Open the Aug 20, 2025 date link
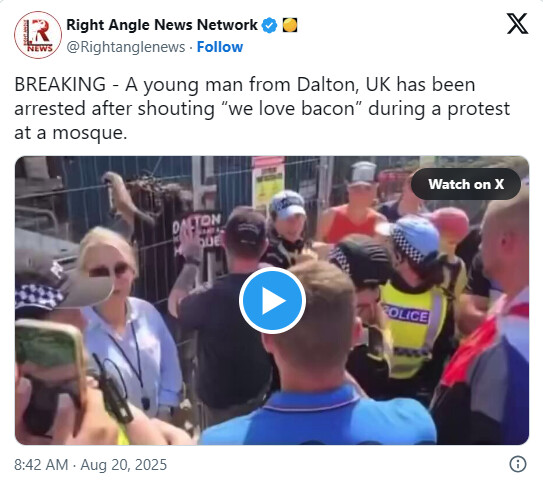The height and width of the screenshot is (483, 543). pyautogui.click(x=124, y=465)
